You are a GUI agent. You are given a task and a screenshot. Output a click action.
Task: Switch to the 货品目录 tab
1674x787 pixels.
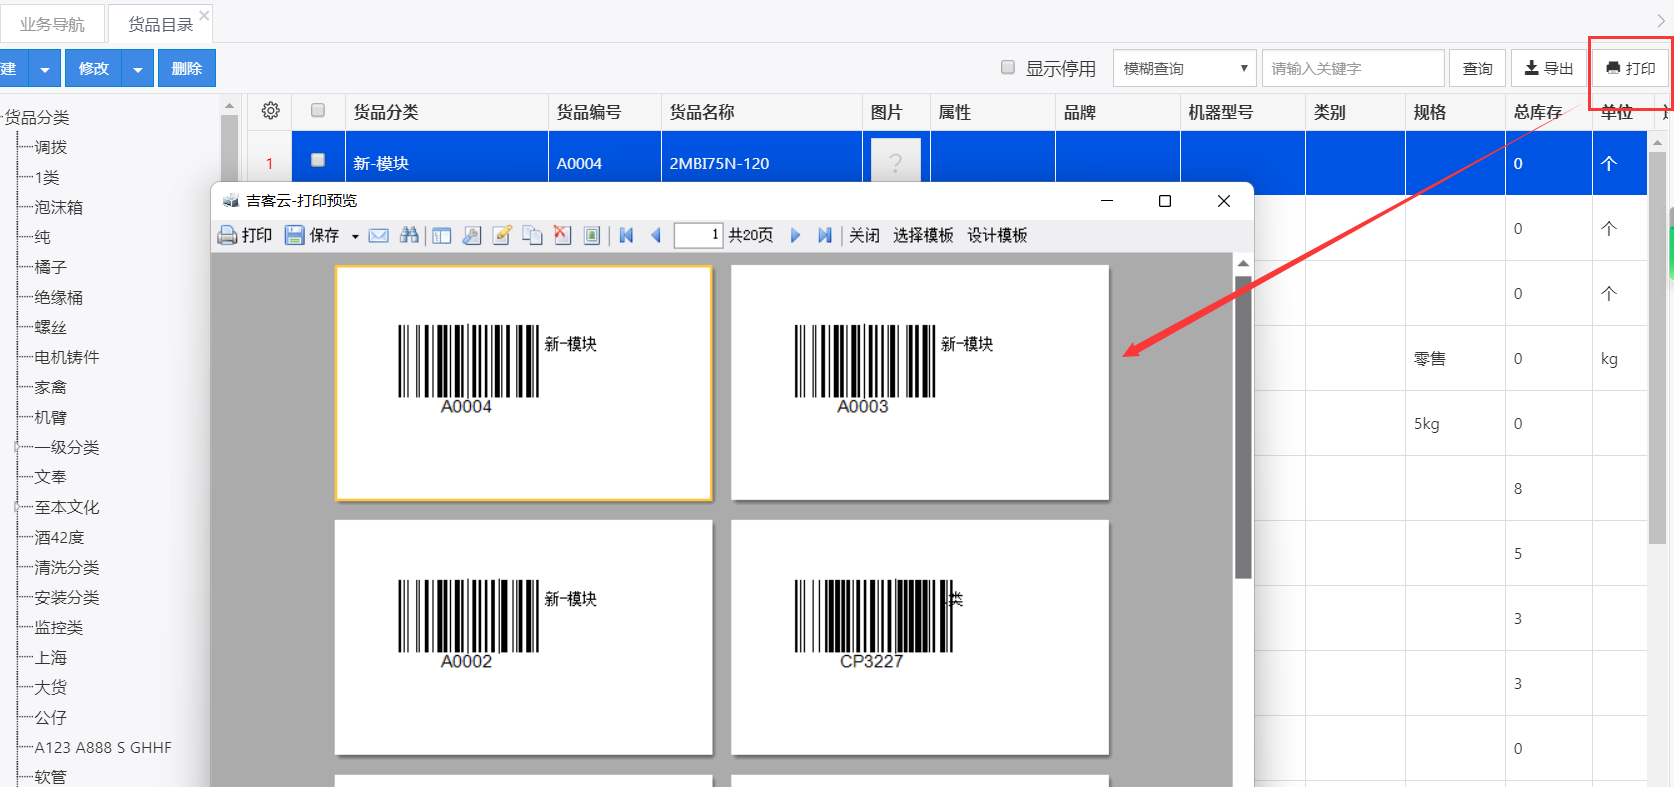160,24
